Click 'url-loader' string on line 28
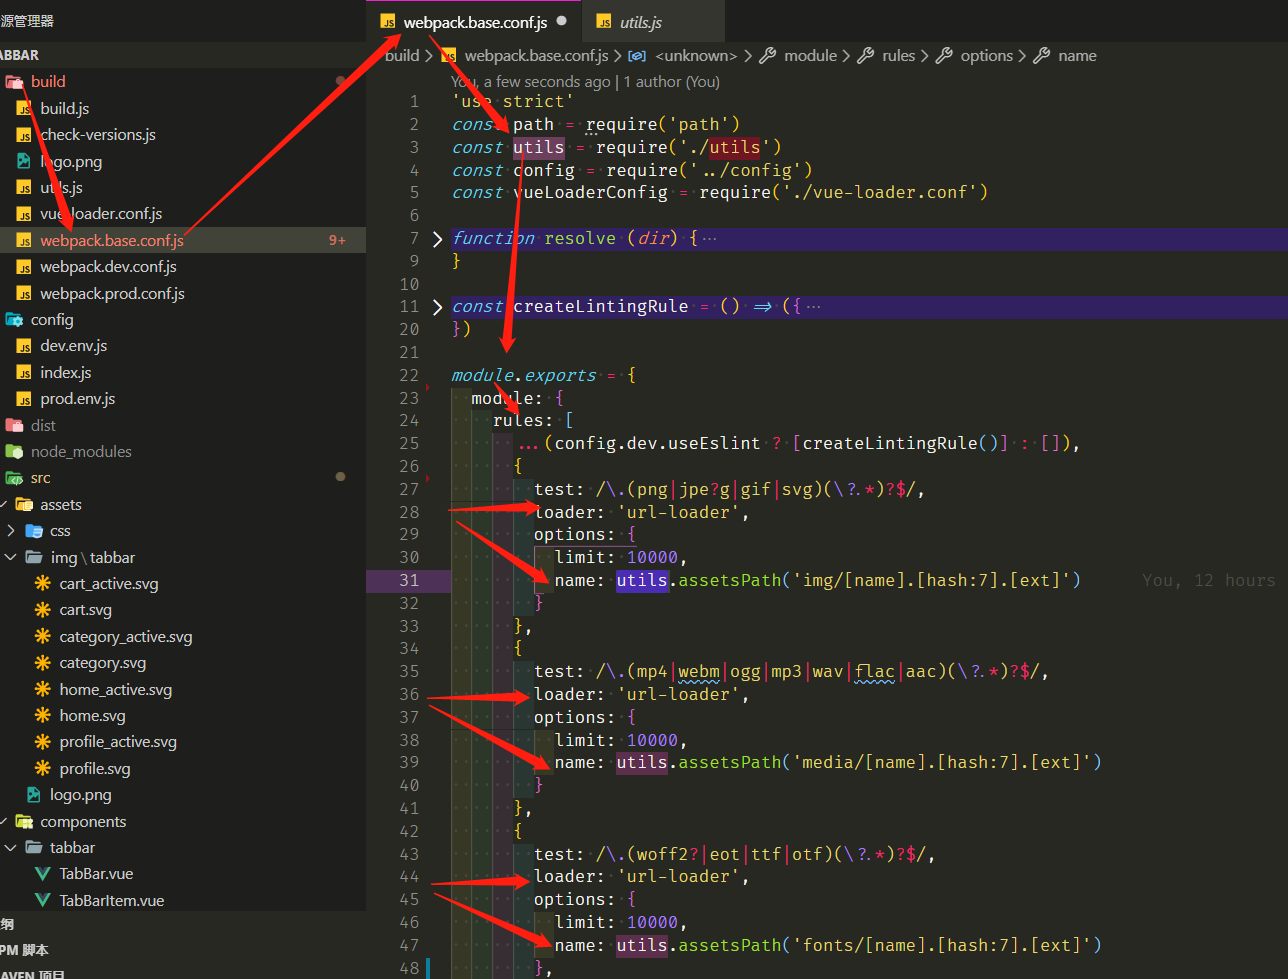Screen dimensions: 1288x979 (678, 513)
